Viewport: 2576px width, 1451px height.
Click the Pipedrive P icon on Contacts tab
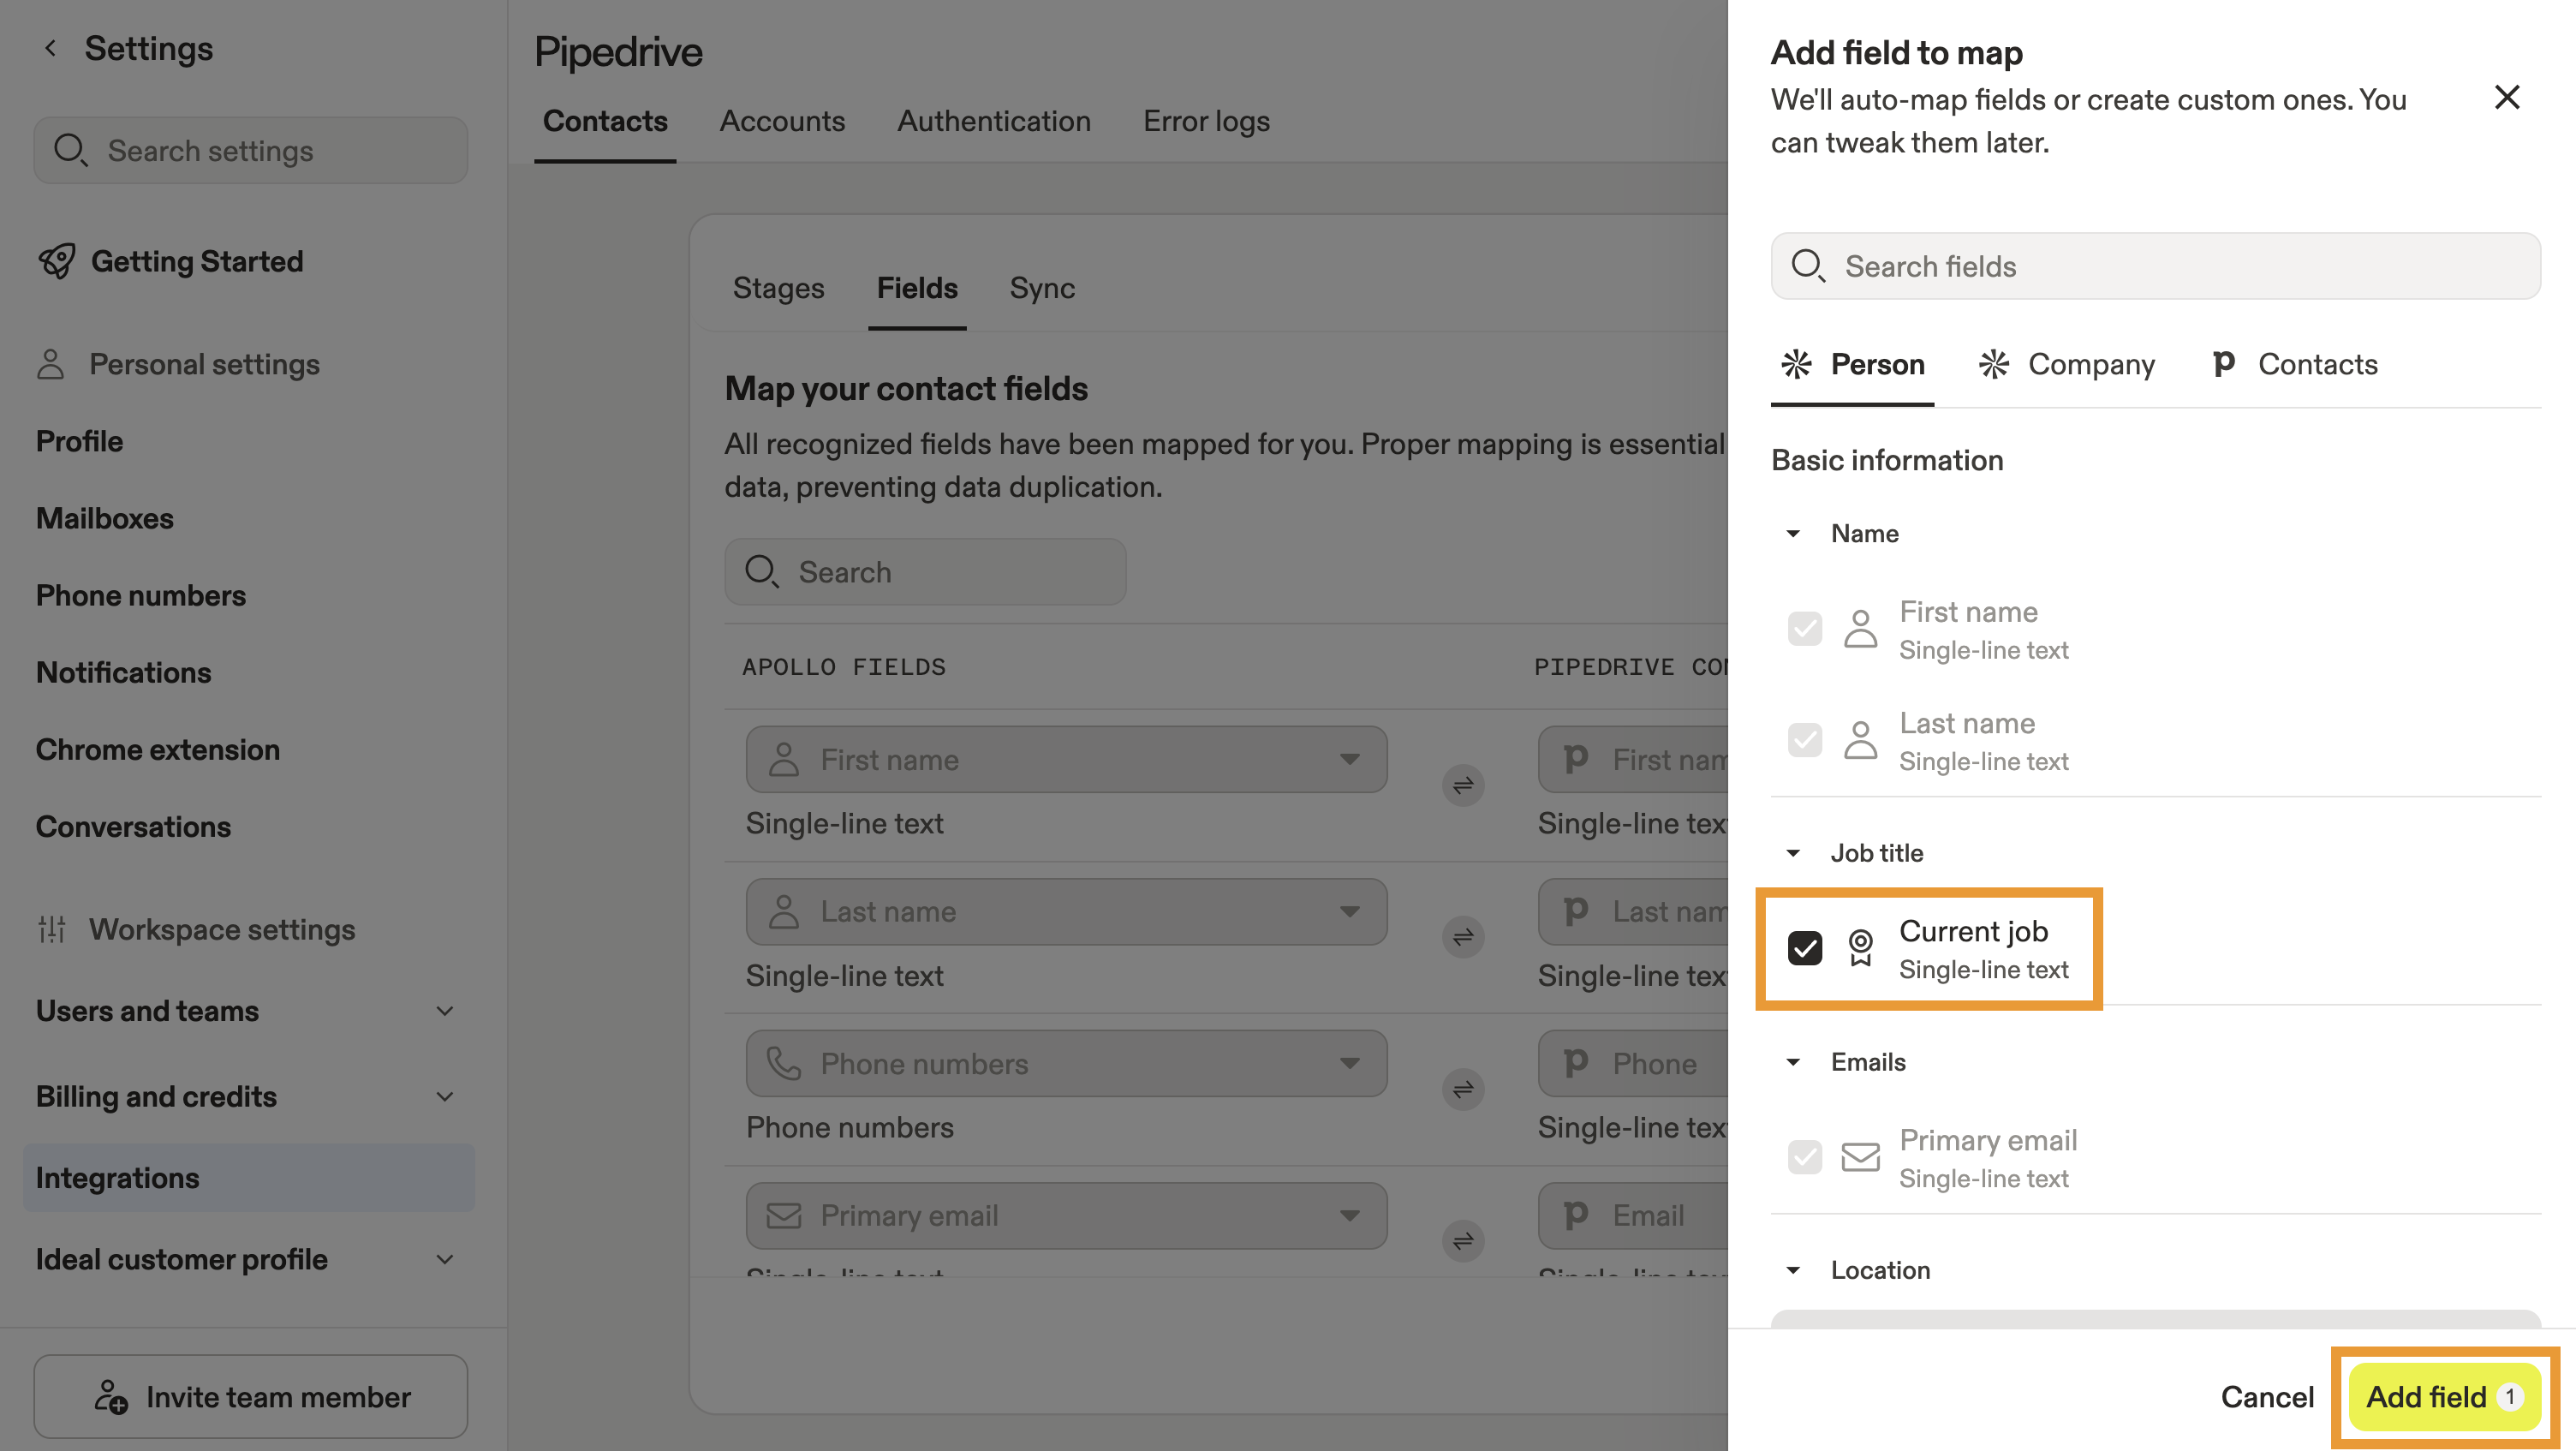tap(2223, 364)
